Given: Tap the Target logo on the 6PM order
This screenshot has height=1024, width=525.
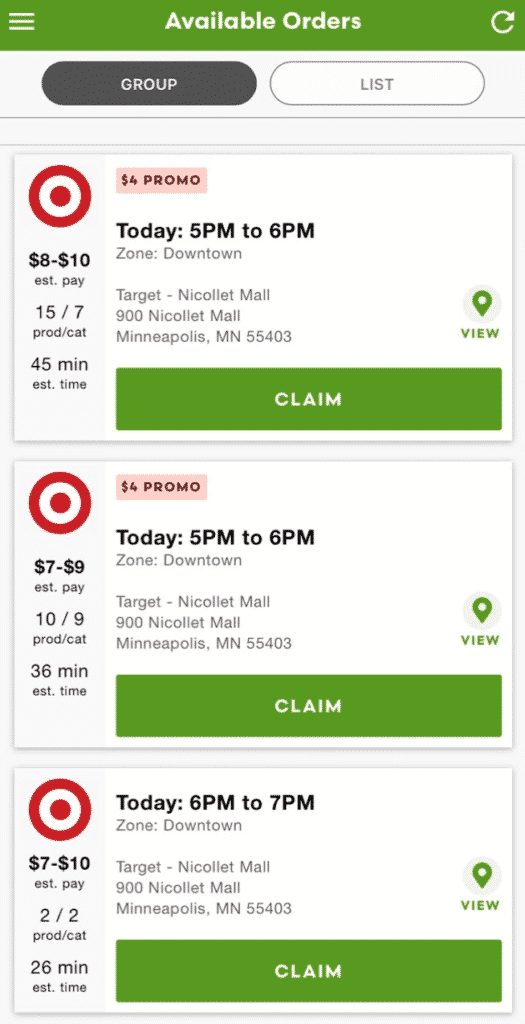Looking at the screenshot, I should (x=60, y=810).
